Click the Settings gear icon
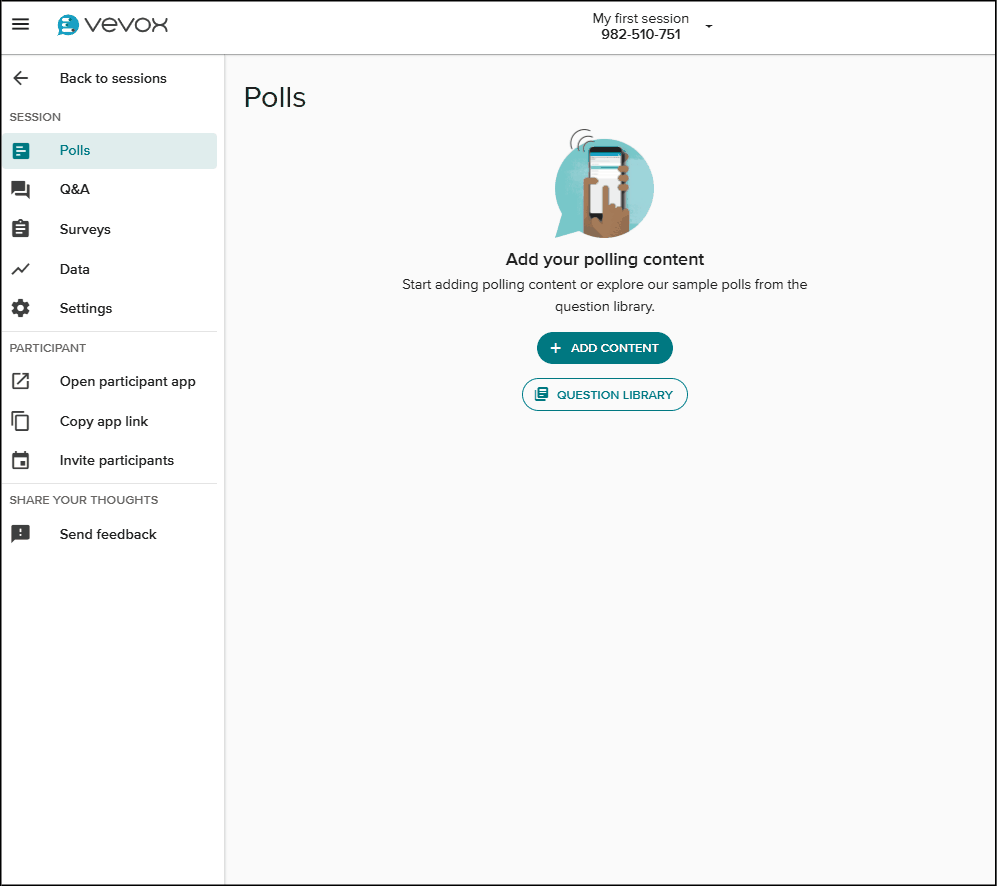The height and width of the screenshot is (886, 997). pyautogui.click(x=20, y=308)
